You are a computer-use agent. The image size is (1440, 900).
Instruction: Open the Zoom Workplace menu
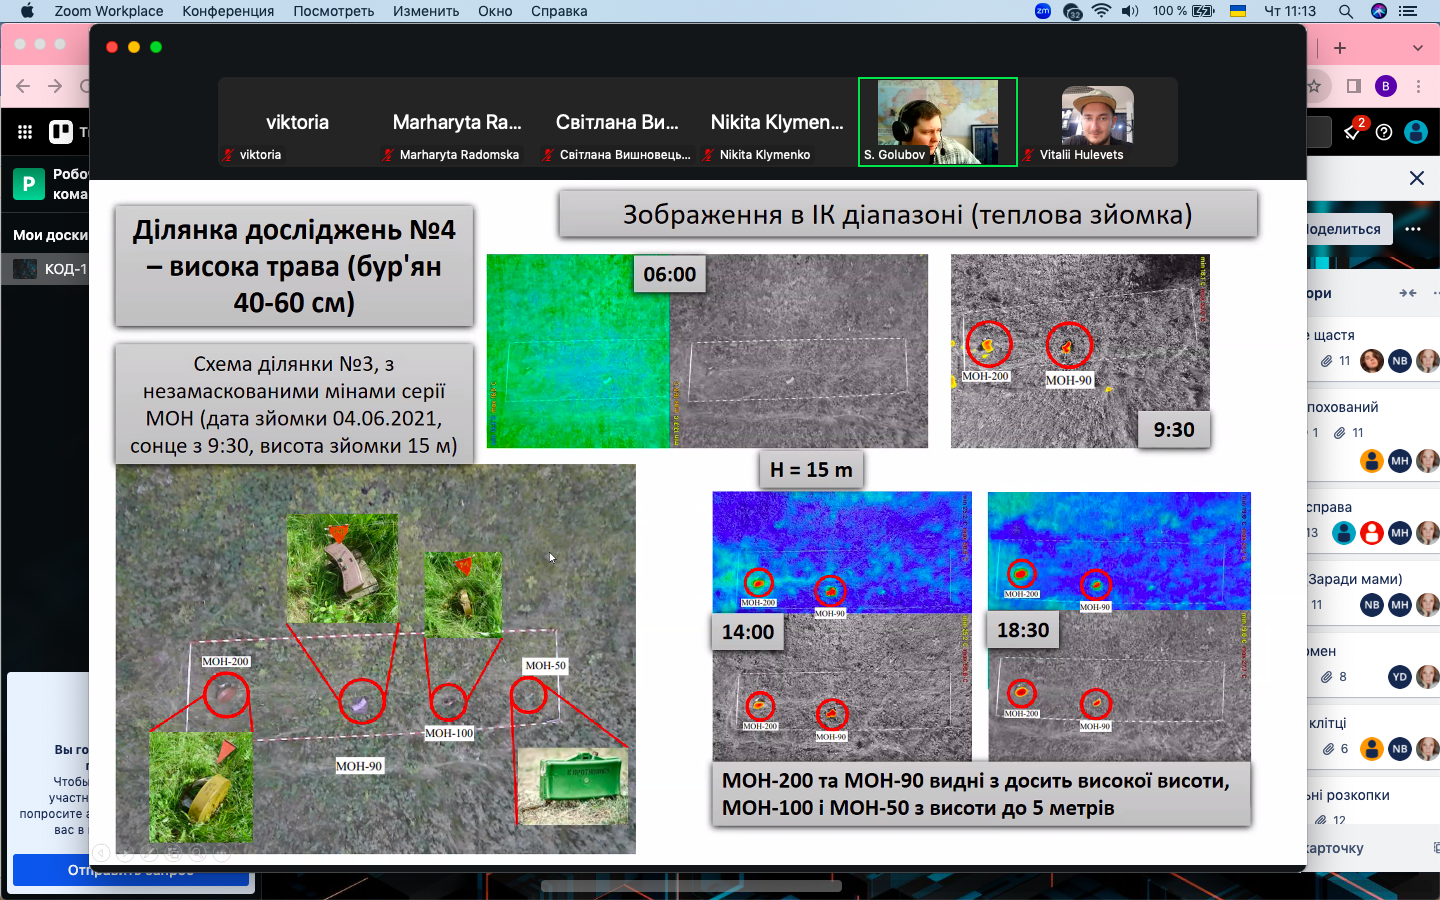coord(109,11)
